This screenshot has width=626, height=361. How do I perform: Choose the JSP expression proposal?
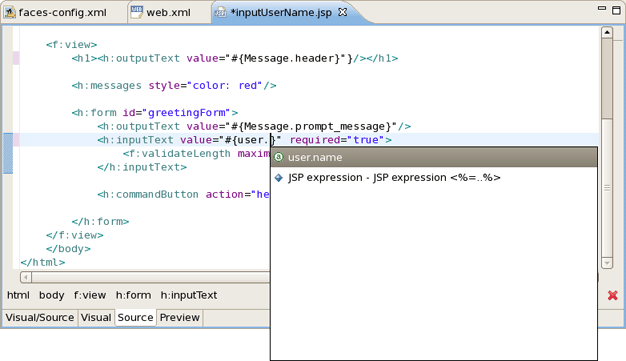click(x=434, y=177)
